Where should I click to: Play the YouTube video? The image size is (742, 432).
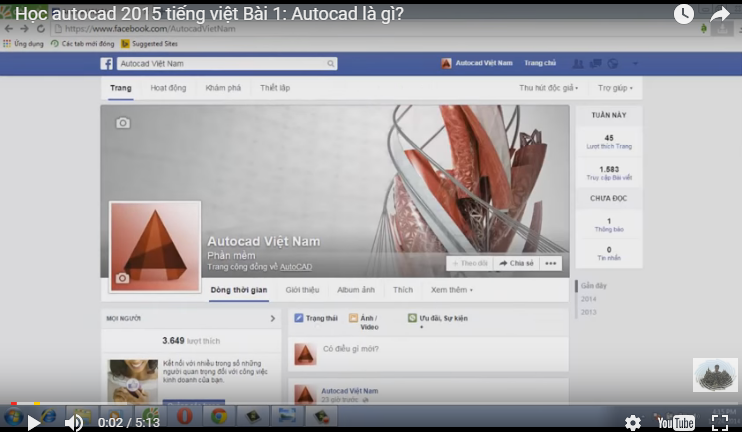pos(34,422)
